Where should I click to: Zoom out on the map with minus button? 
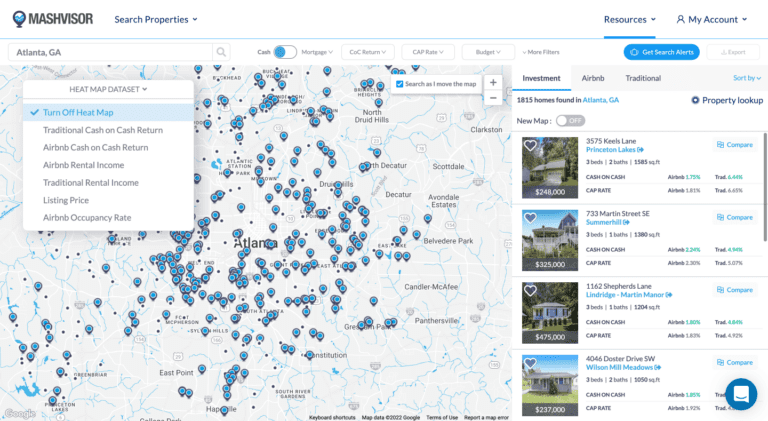click(x=492, y=98)
